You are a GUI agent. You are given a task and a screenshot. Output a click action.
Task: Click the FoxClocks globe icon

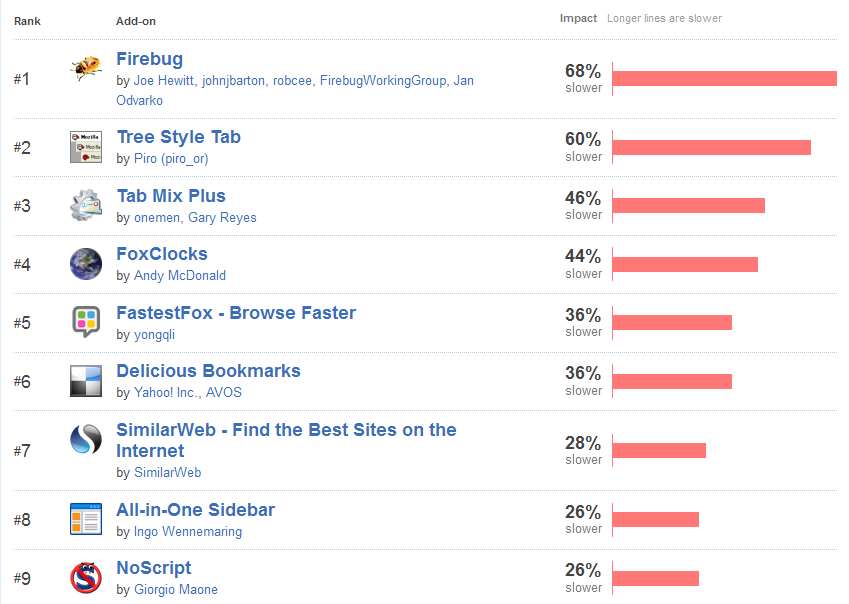(86, 264)
